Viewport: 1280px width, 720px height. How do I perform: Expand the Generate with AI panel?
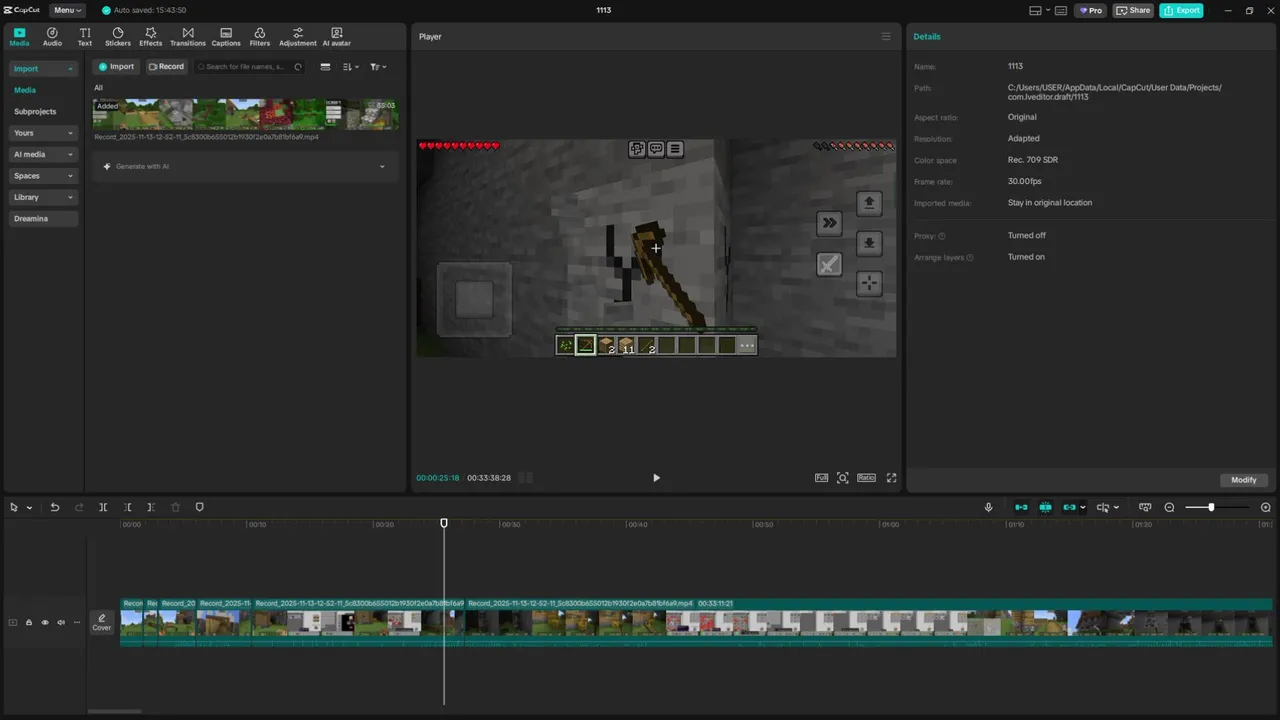point(382,166)
